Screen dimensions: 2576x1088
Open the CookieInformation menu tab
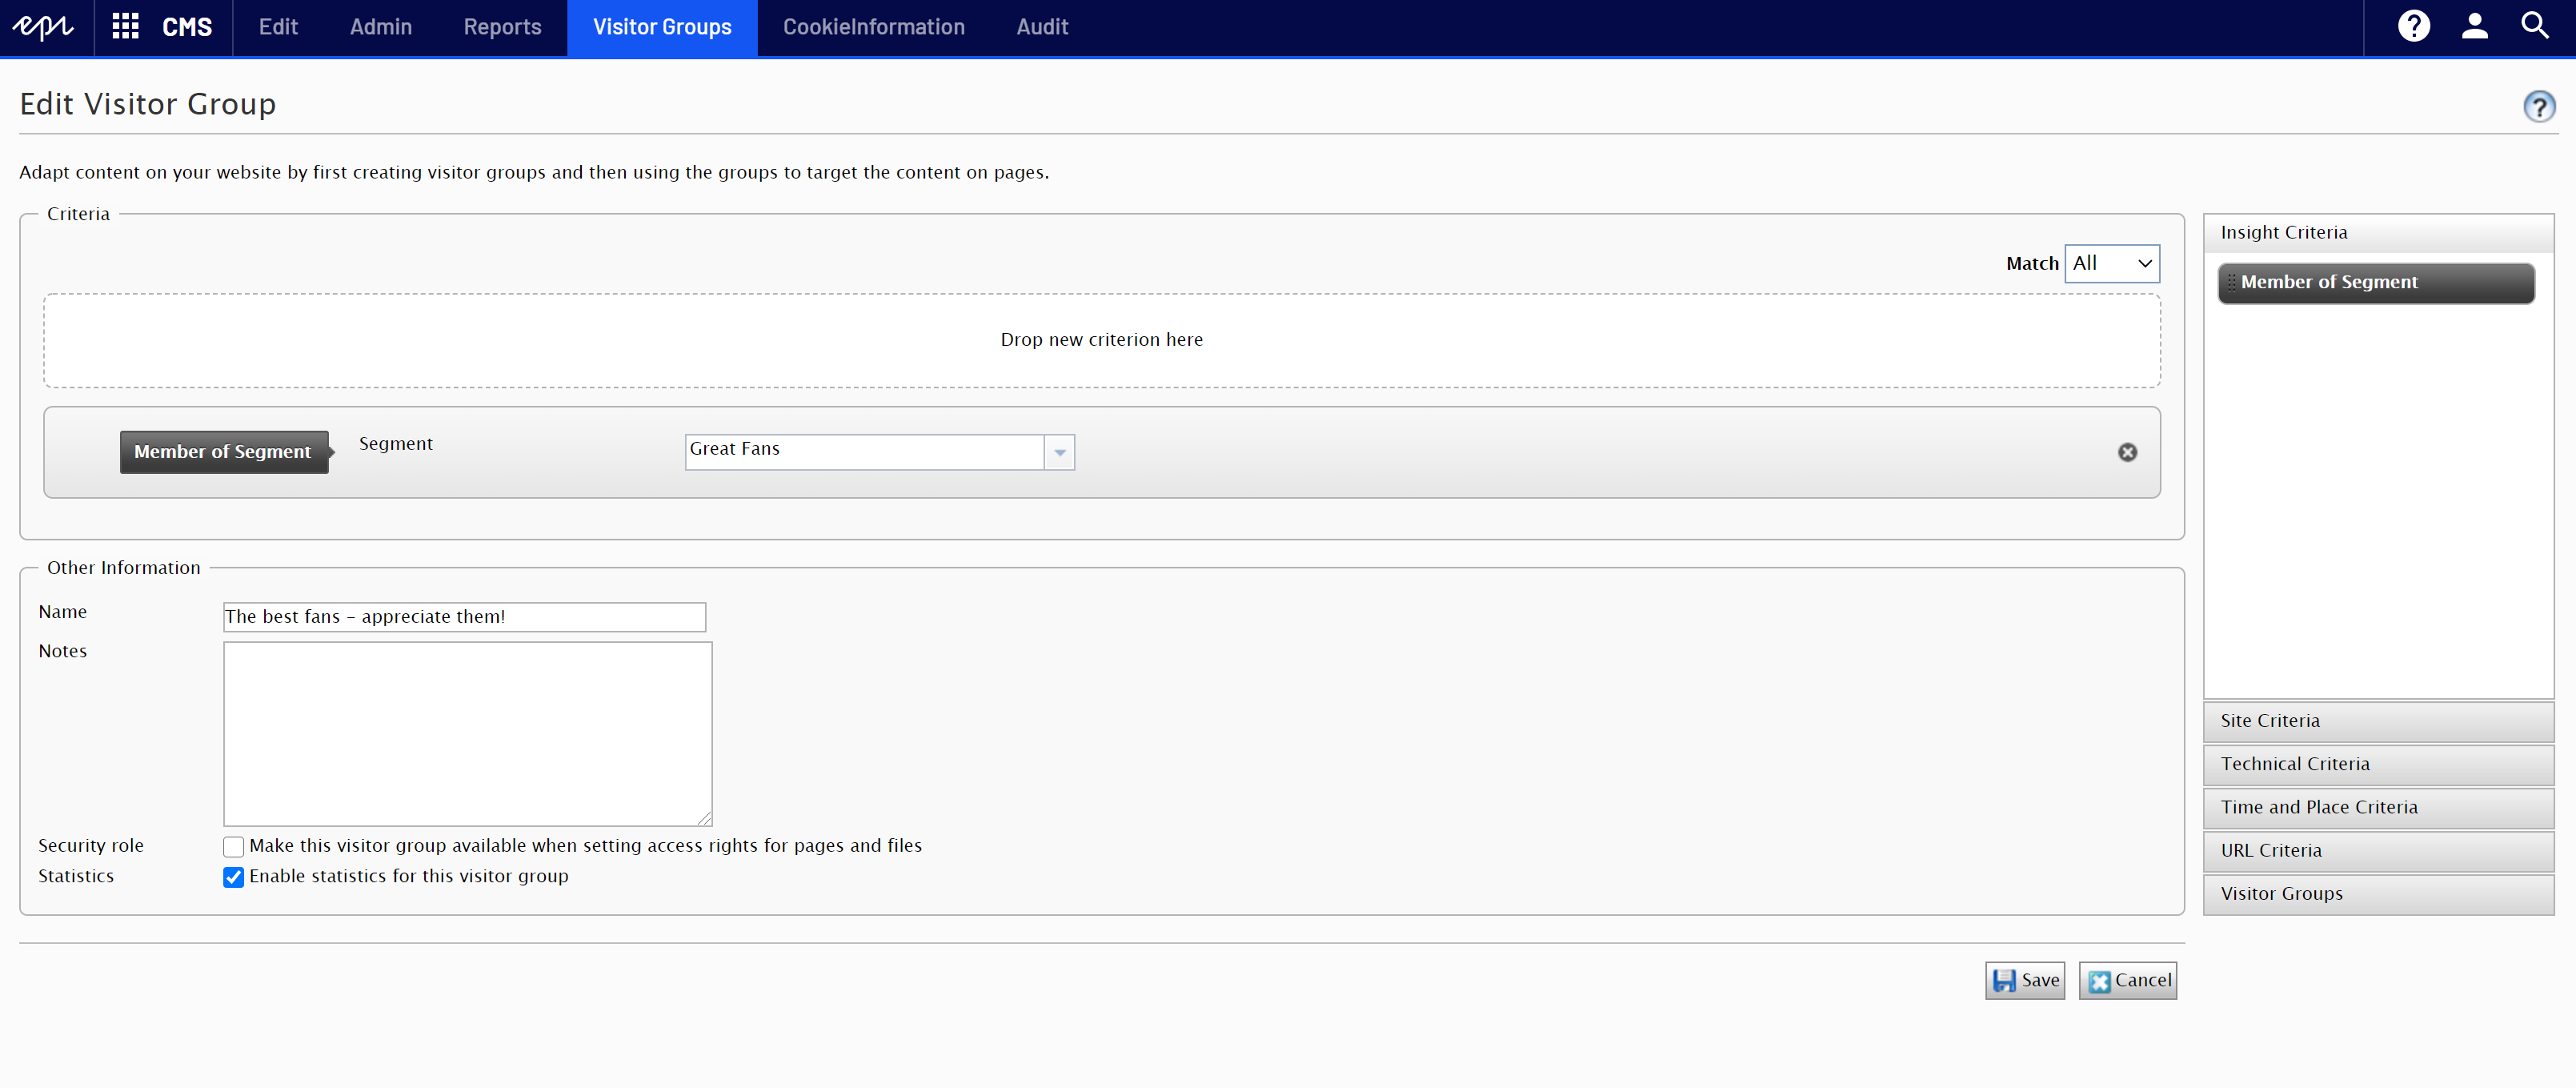coord(873,27)
